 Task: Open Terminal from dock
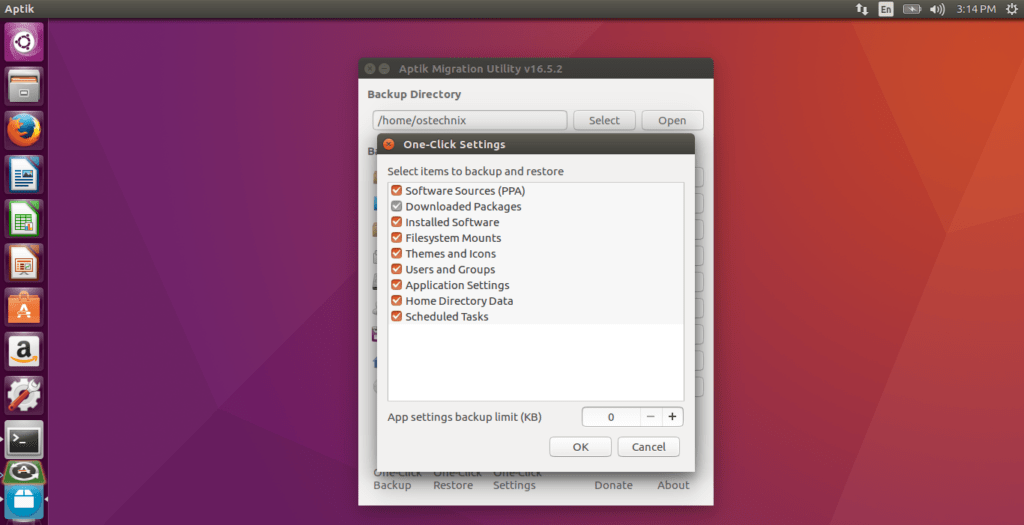coord(24,439)
